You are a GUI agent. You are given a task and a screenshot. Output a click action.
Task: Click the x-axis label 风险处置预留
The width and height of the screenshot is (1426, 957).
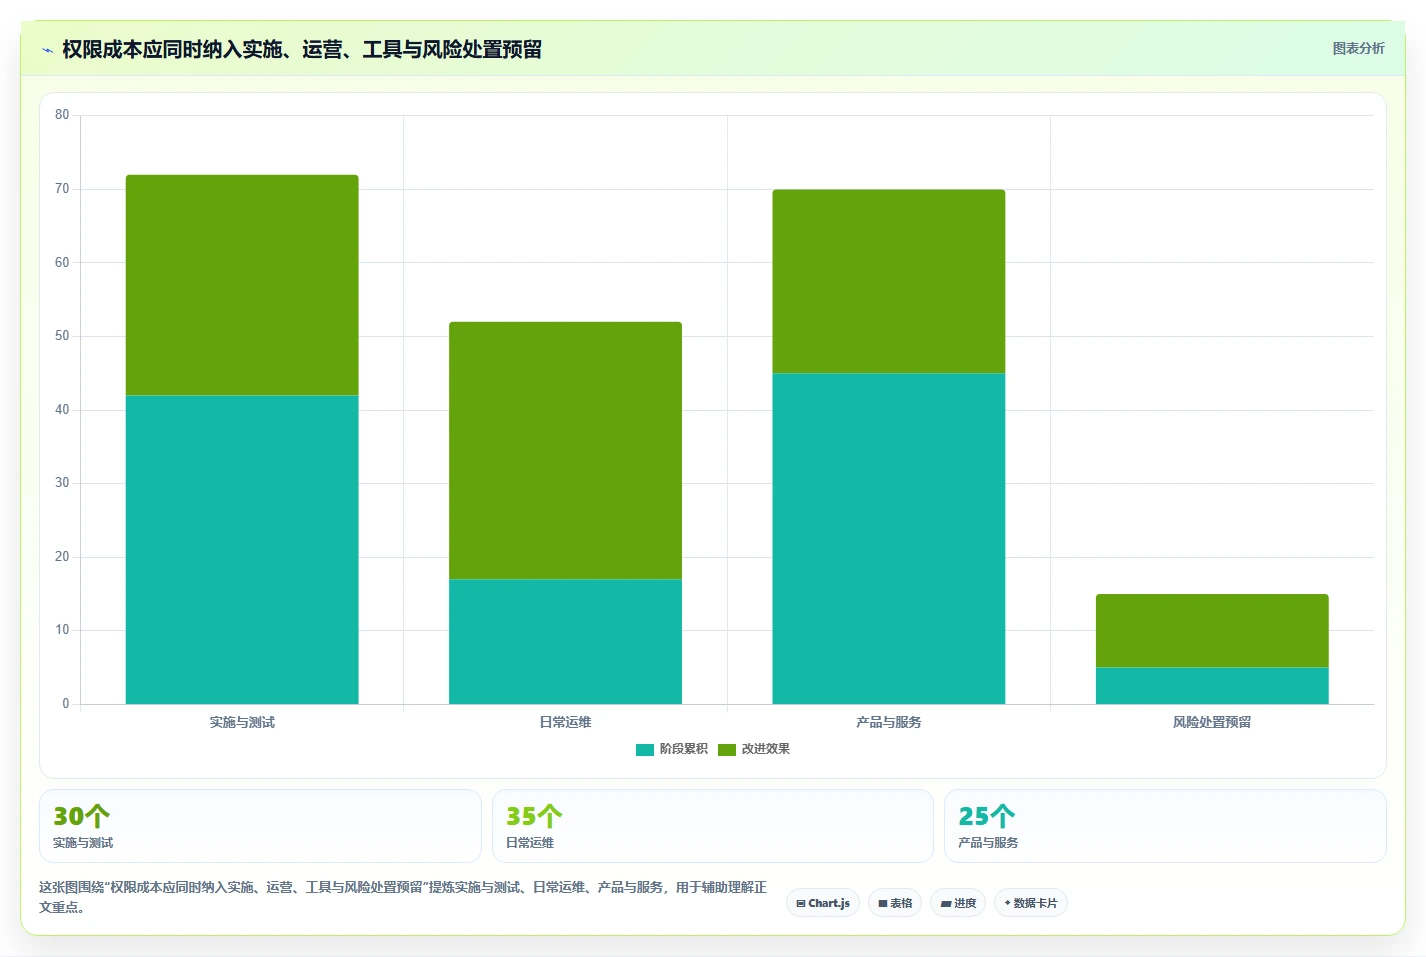pos(1212,722)
